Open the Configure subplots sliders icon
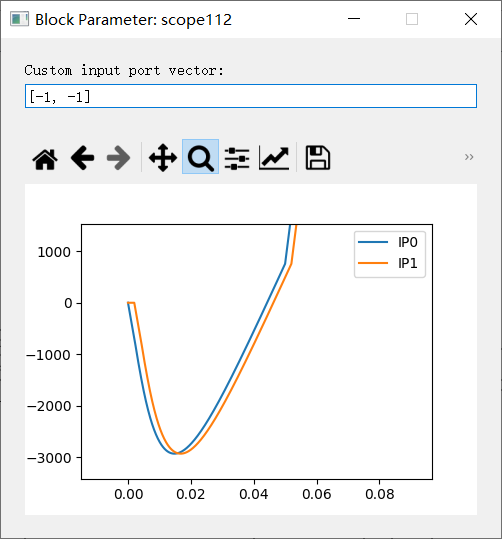This screenshot has height=539, width=502. coord(237,158)
